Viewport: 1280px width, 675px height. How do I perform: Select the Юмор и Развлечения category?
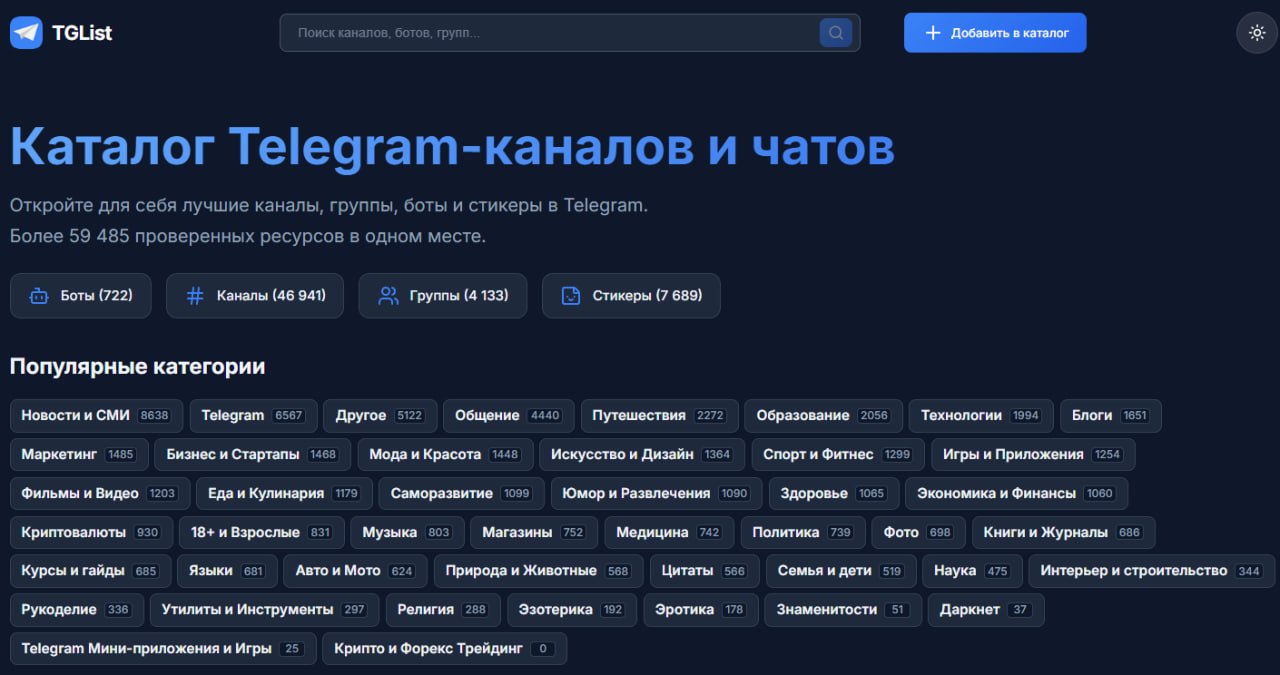(656, 494)
